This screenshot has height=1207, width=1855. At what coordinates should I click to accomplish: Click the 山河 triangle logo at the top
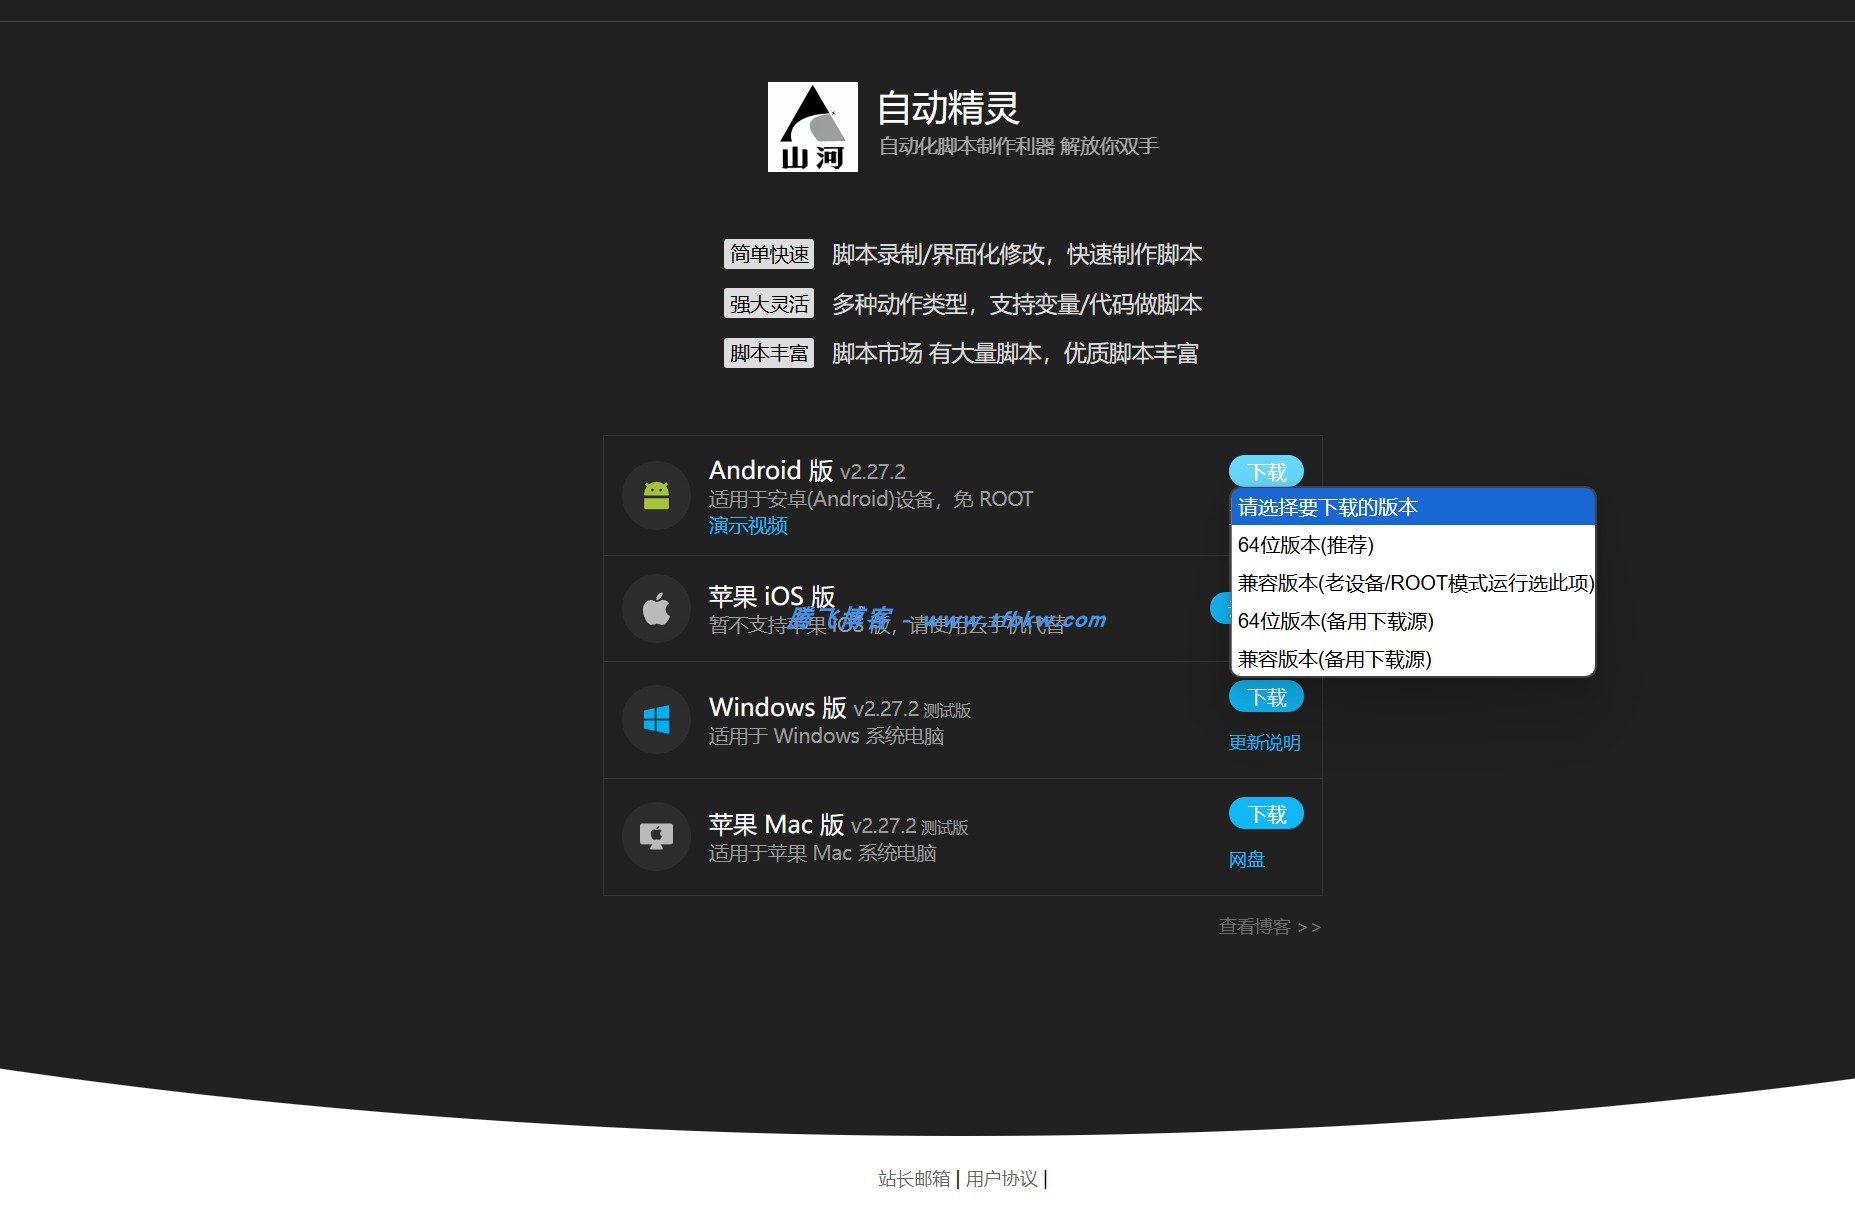(813, 127)
